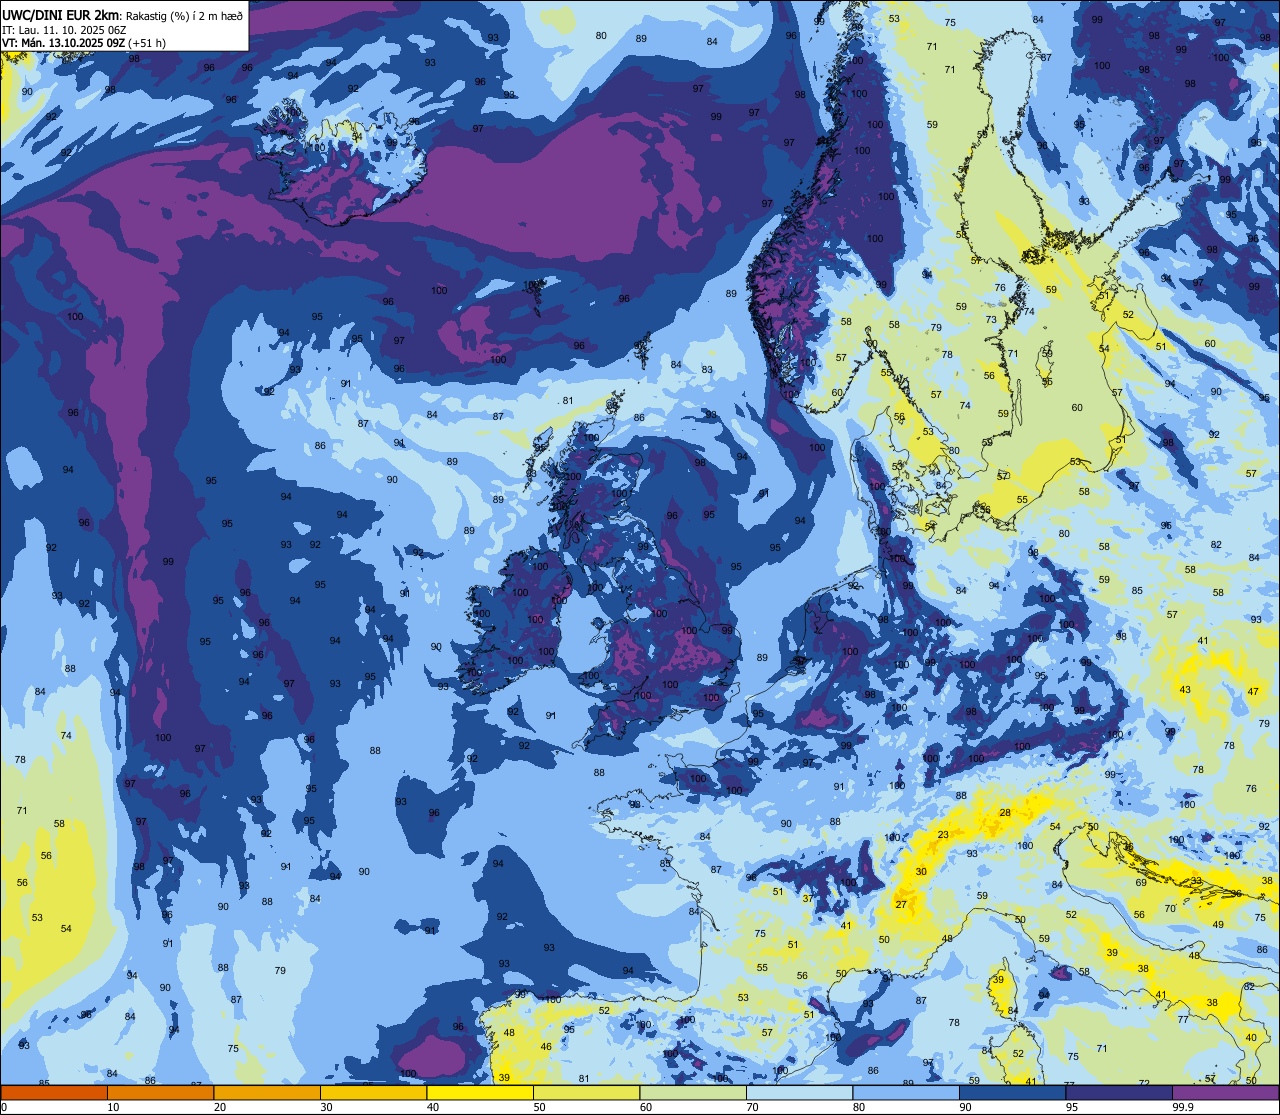This screenshot has width=1280, height=1115.
Task: Click the legend tick label '30'
Action: (326, 1107)
